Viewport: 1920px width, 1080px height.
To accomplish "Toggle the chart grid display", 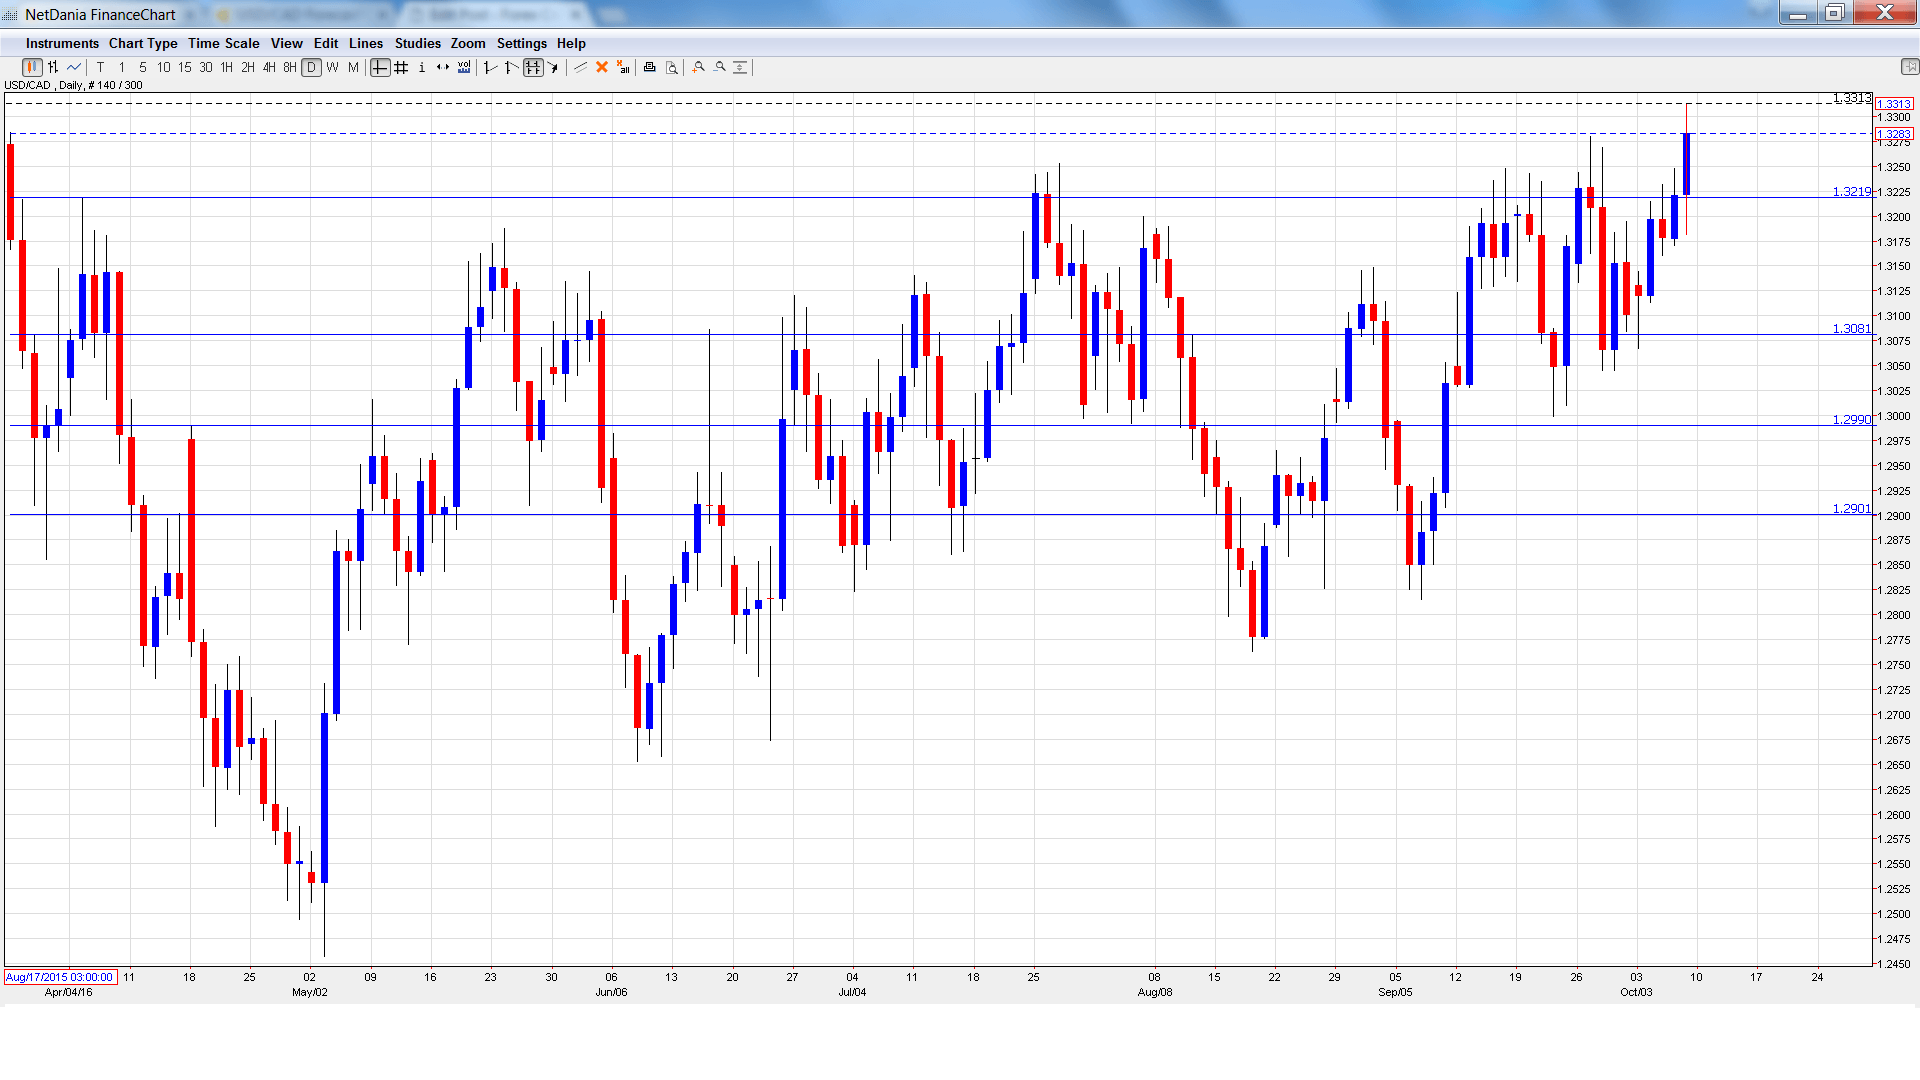I will coord(401,67).
